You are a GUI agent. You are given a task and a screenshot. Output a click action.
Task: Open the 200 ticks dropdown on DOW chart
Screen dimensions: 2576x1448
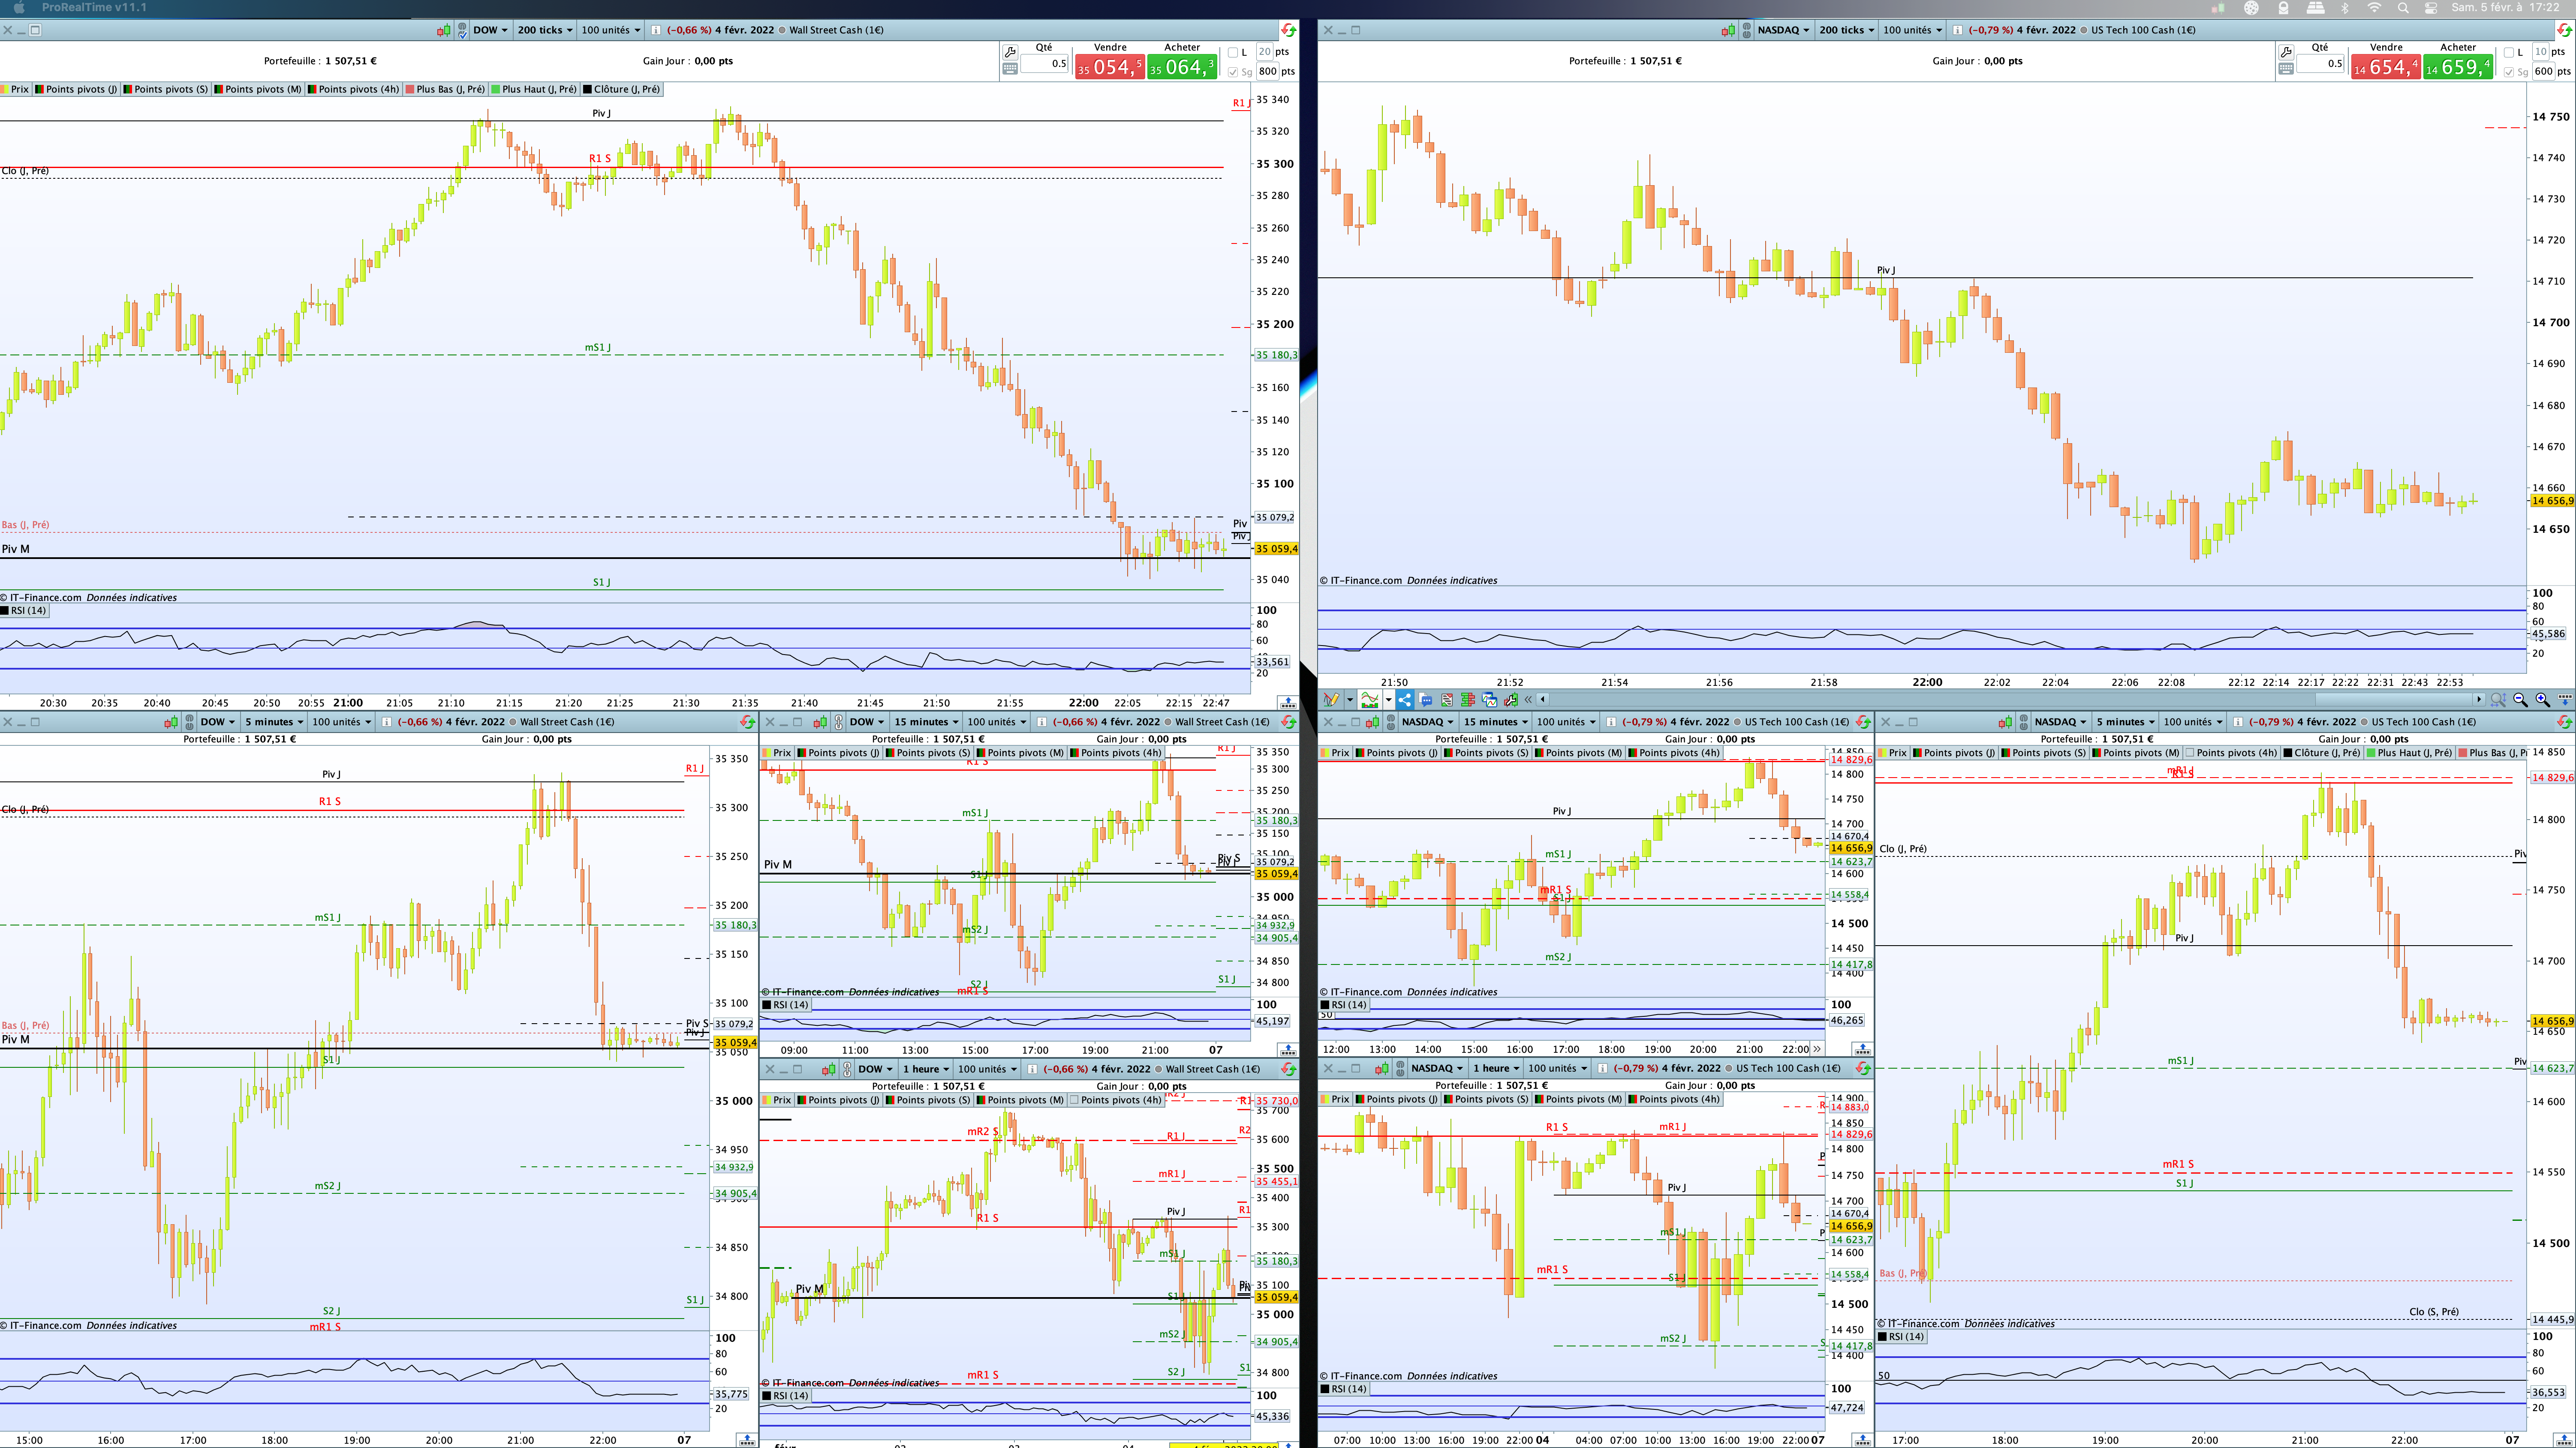[x=545, y=30]
